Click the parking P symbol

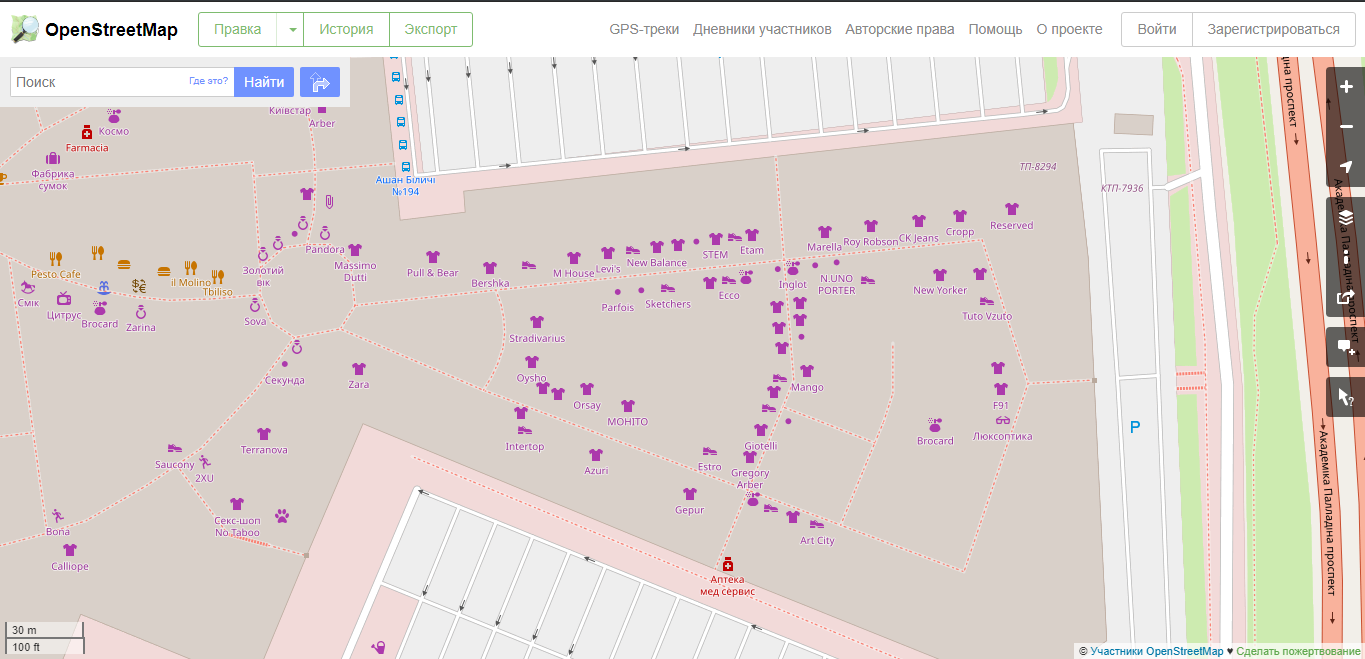click(x=1135, y=428)
